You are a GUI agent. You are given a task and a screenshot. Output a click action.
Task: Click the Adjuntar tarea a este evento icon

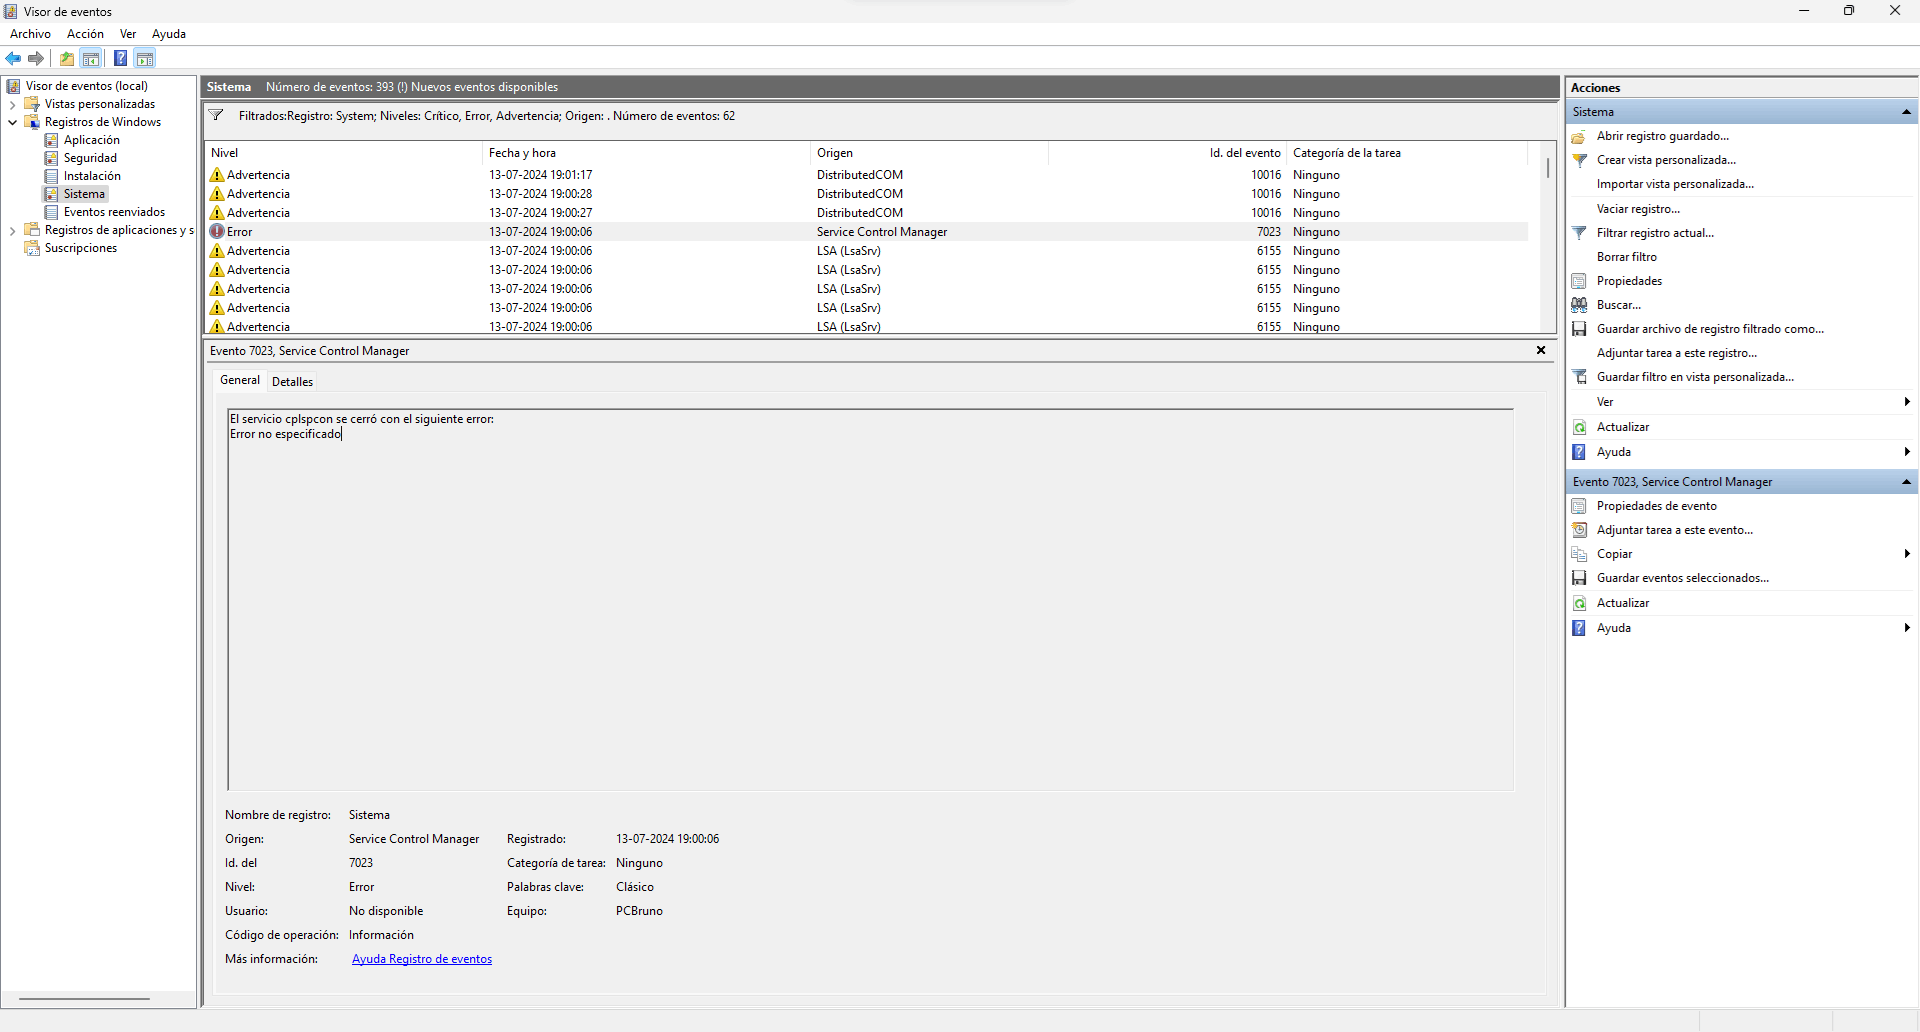(x=1579, y=530)
